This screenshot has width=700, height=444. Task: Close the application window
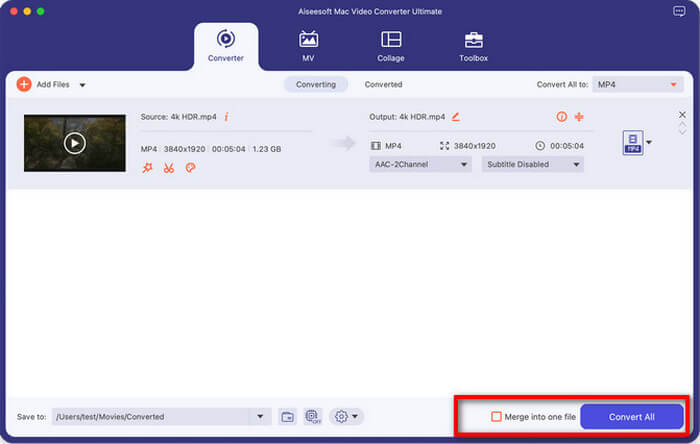(x=14, y=11)
